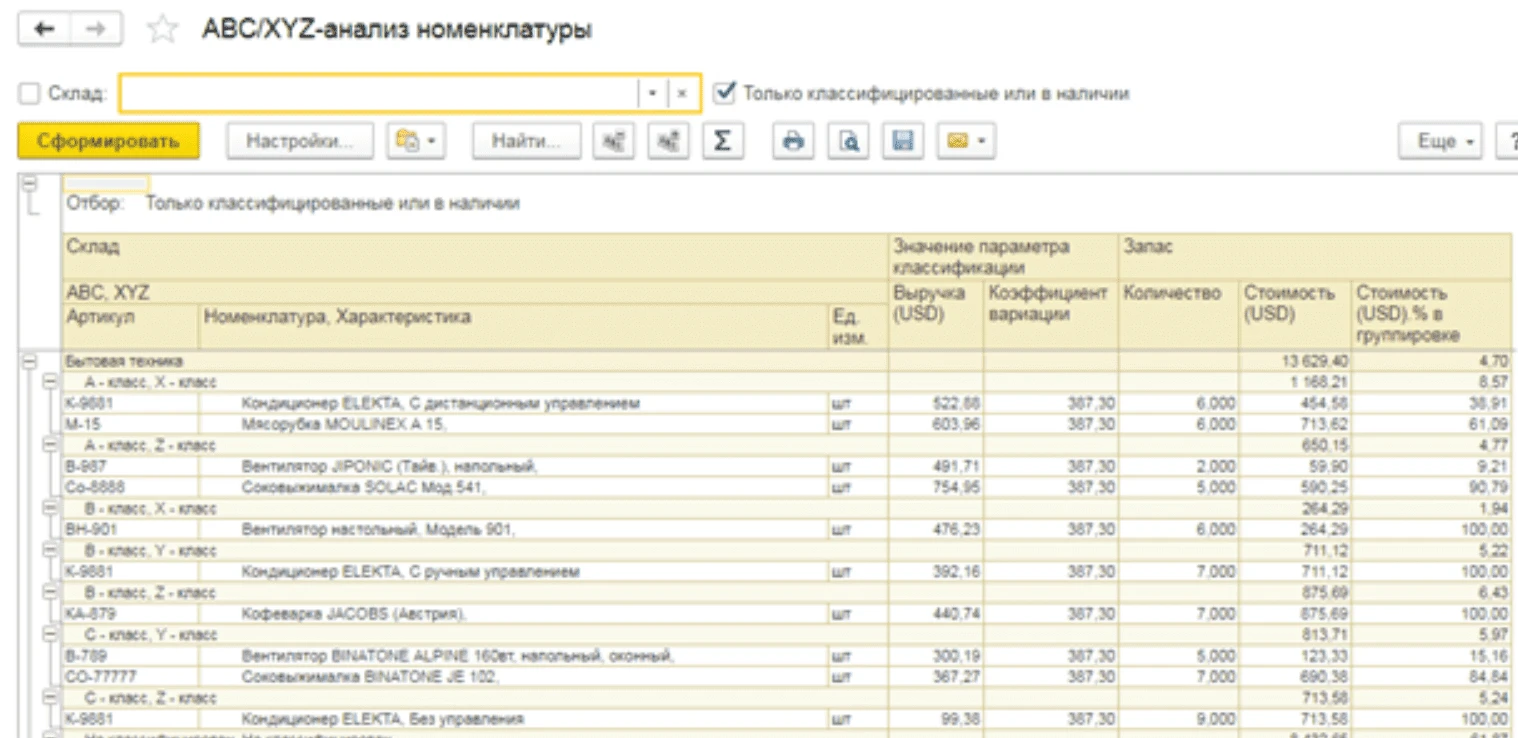Click the Sum (Σ) toolbar icon
1518x738 pixels.
(x=721, y=142)
